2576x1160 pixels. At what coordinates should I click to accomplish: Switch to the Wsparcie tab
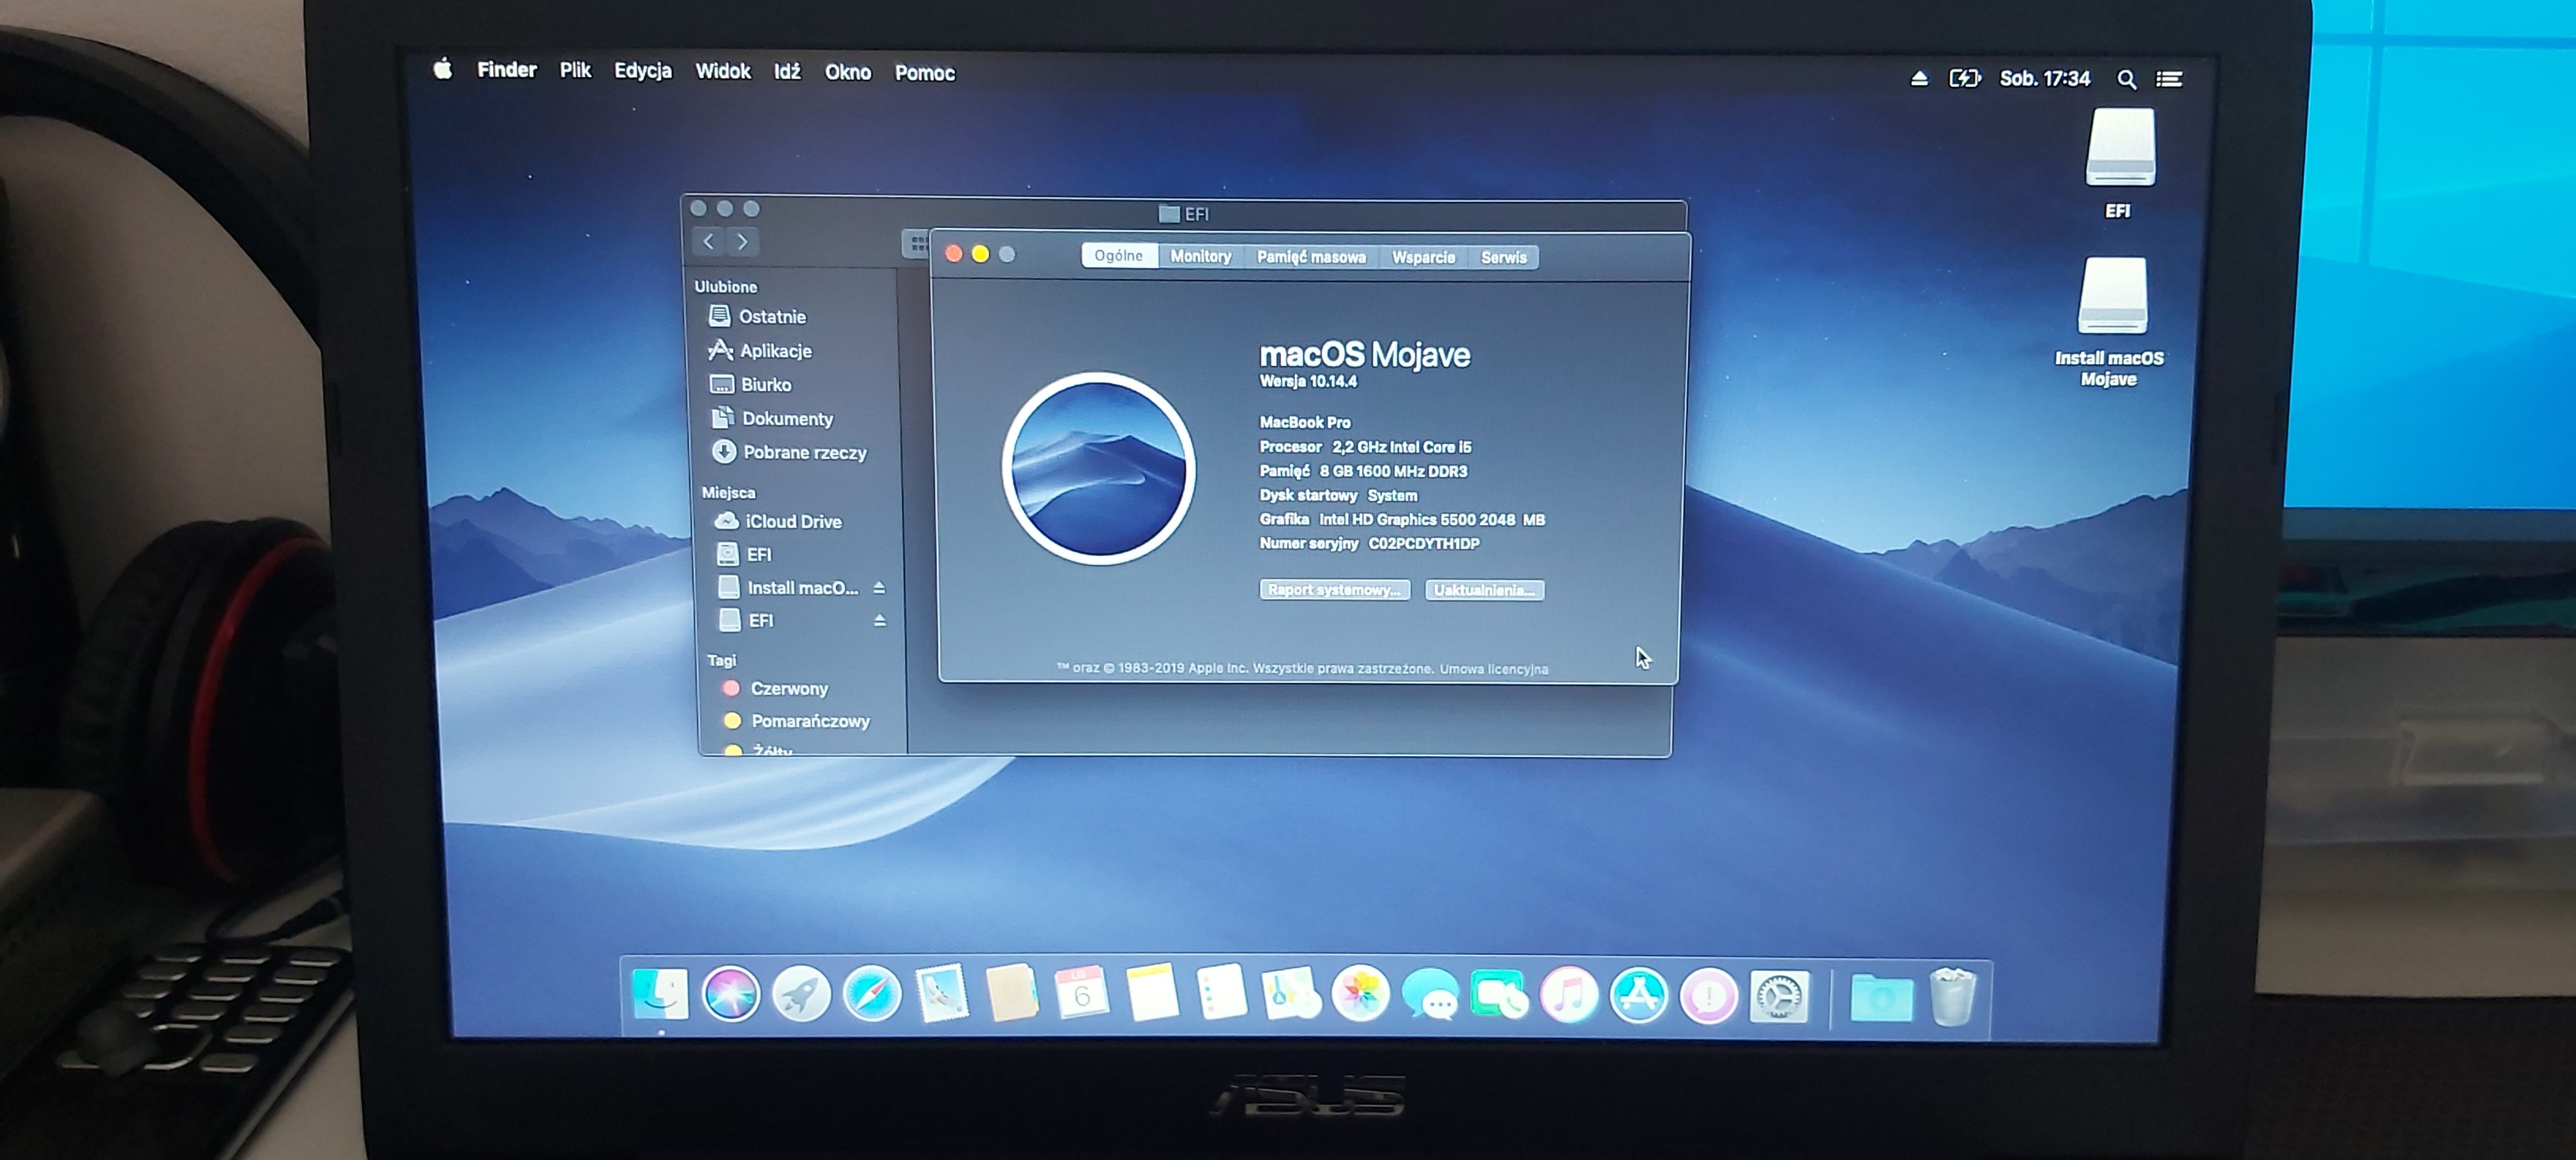(x=1423, y=257)
